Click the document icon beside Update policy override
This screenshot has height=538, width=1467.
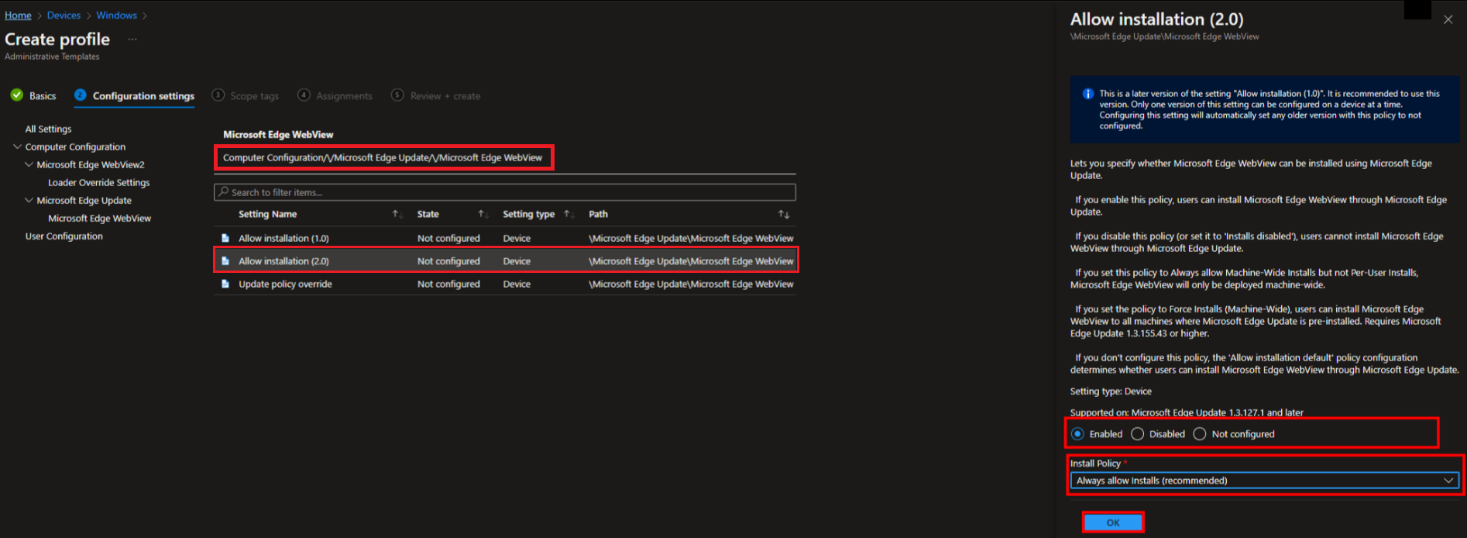[x=225, y=285]
